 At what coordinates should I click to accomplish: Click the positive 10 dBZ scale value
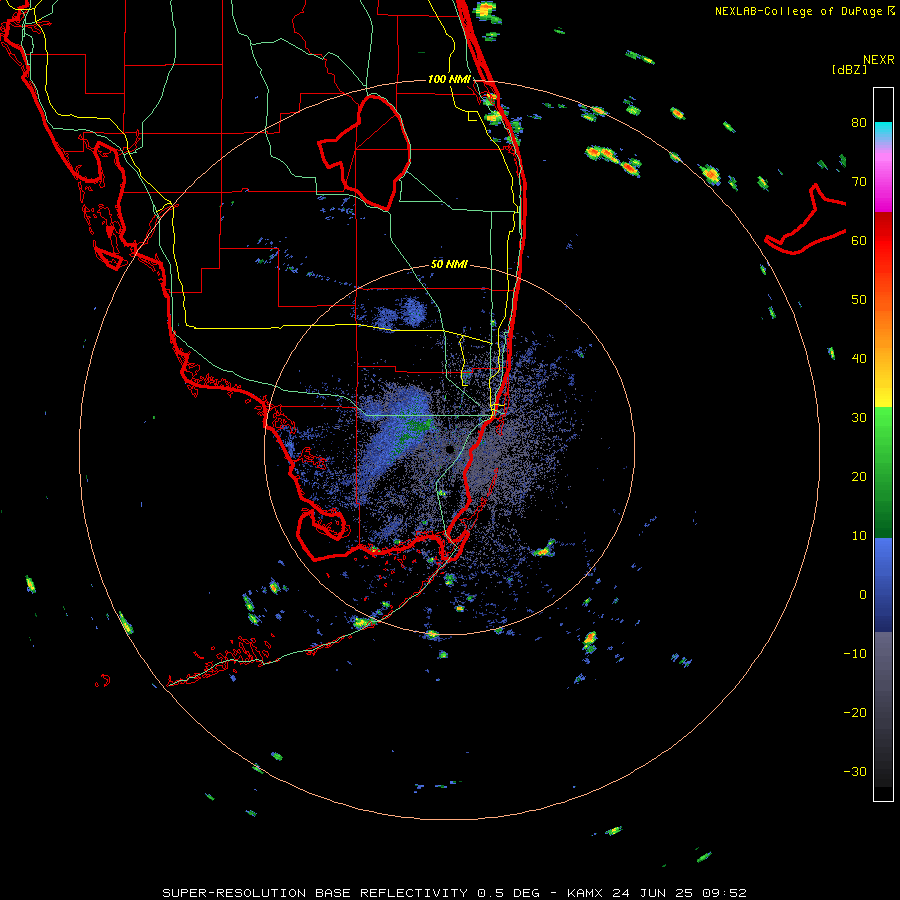859,536
